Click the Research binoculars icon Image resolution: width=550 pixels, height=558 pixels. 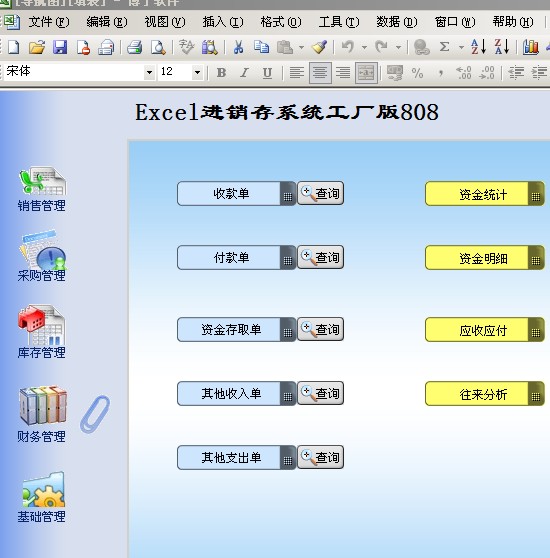(210, 47)
